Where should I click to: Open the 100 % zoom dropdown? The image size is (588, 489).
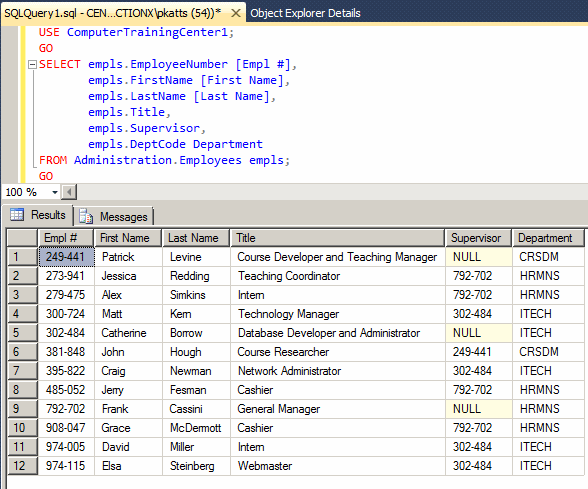click(x=55, y=192)
